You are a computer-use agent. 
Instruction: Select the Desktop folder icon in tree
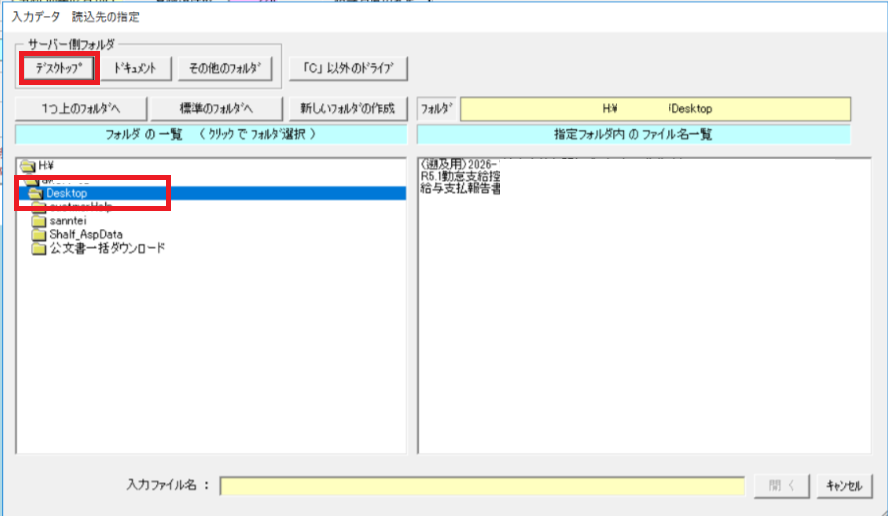point(37,192)
